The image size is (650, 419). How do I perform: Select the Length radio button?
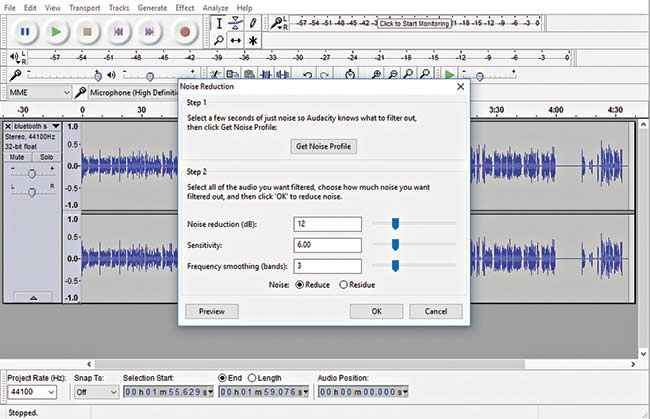coord(252,378)
